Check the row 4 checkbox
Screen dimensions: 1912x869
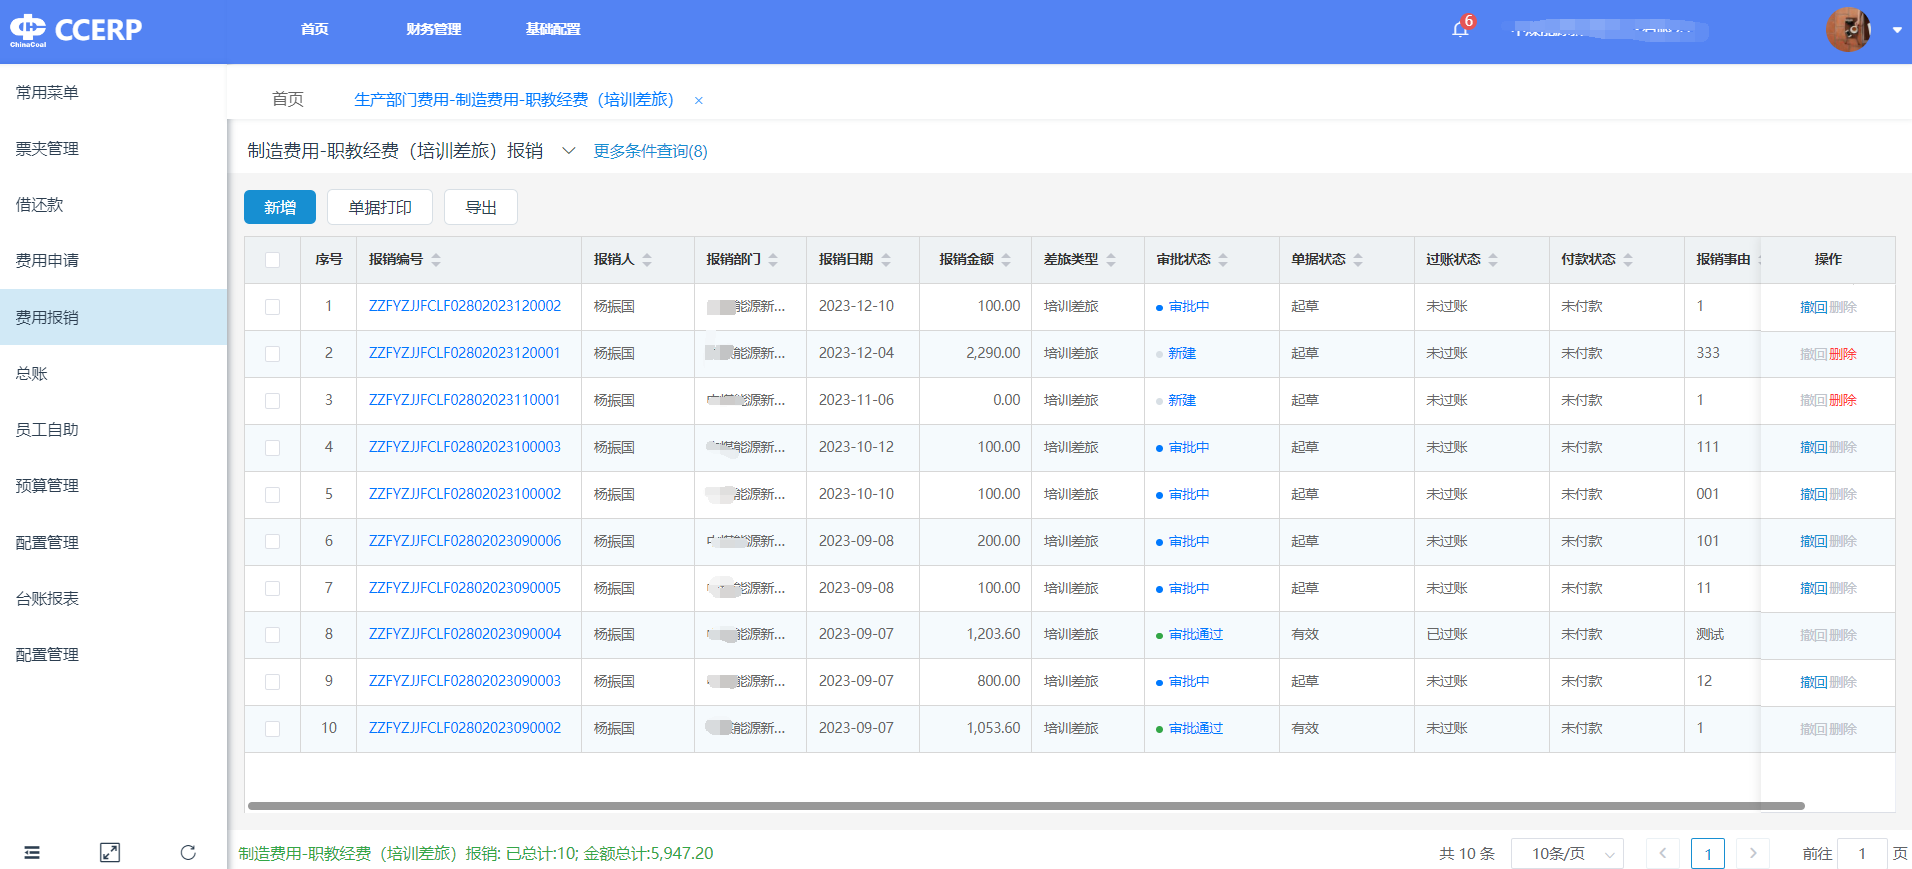tap(272, 448)
